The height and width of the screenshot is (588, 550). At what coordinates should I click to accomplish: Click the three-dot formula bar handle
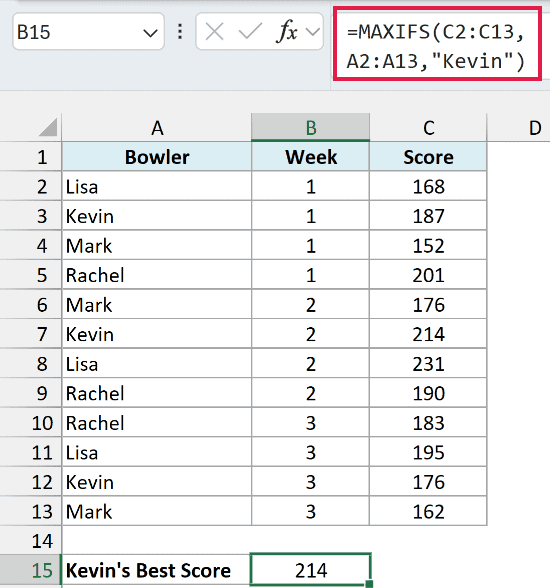pyautogui.click(x=180, y=32)
